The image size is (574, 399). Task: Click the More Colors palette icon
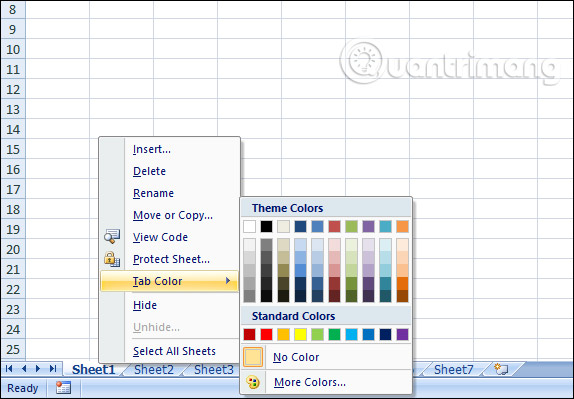tap(253, 382)
